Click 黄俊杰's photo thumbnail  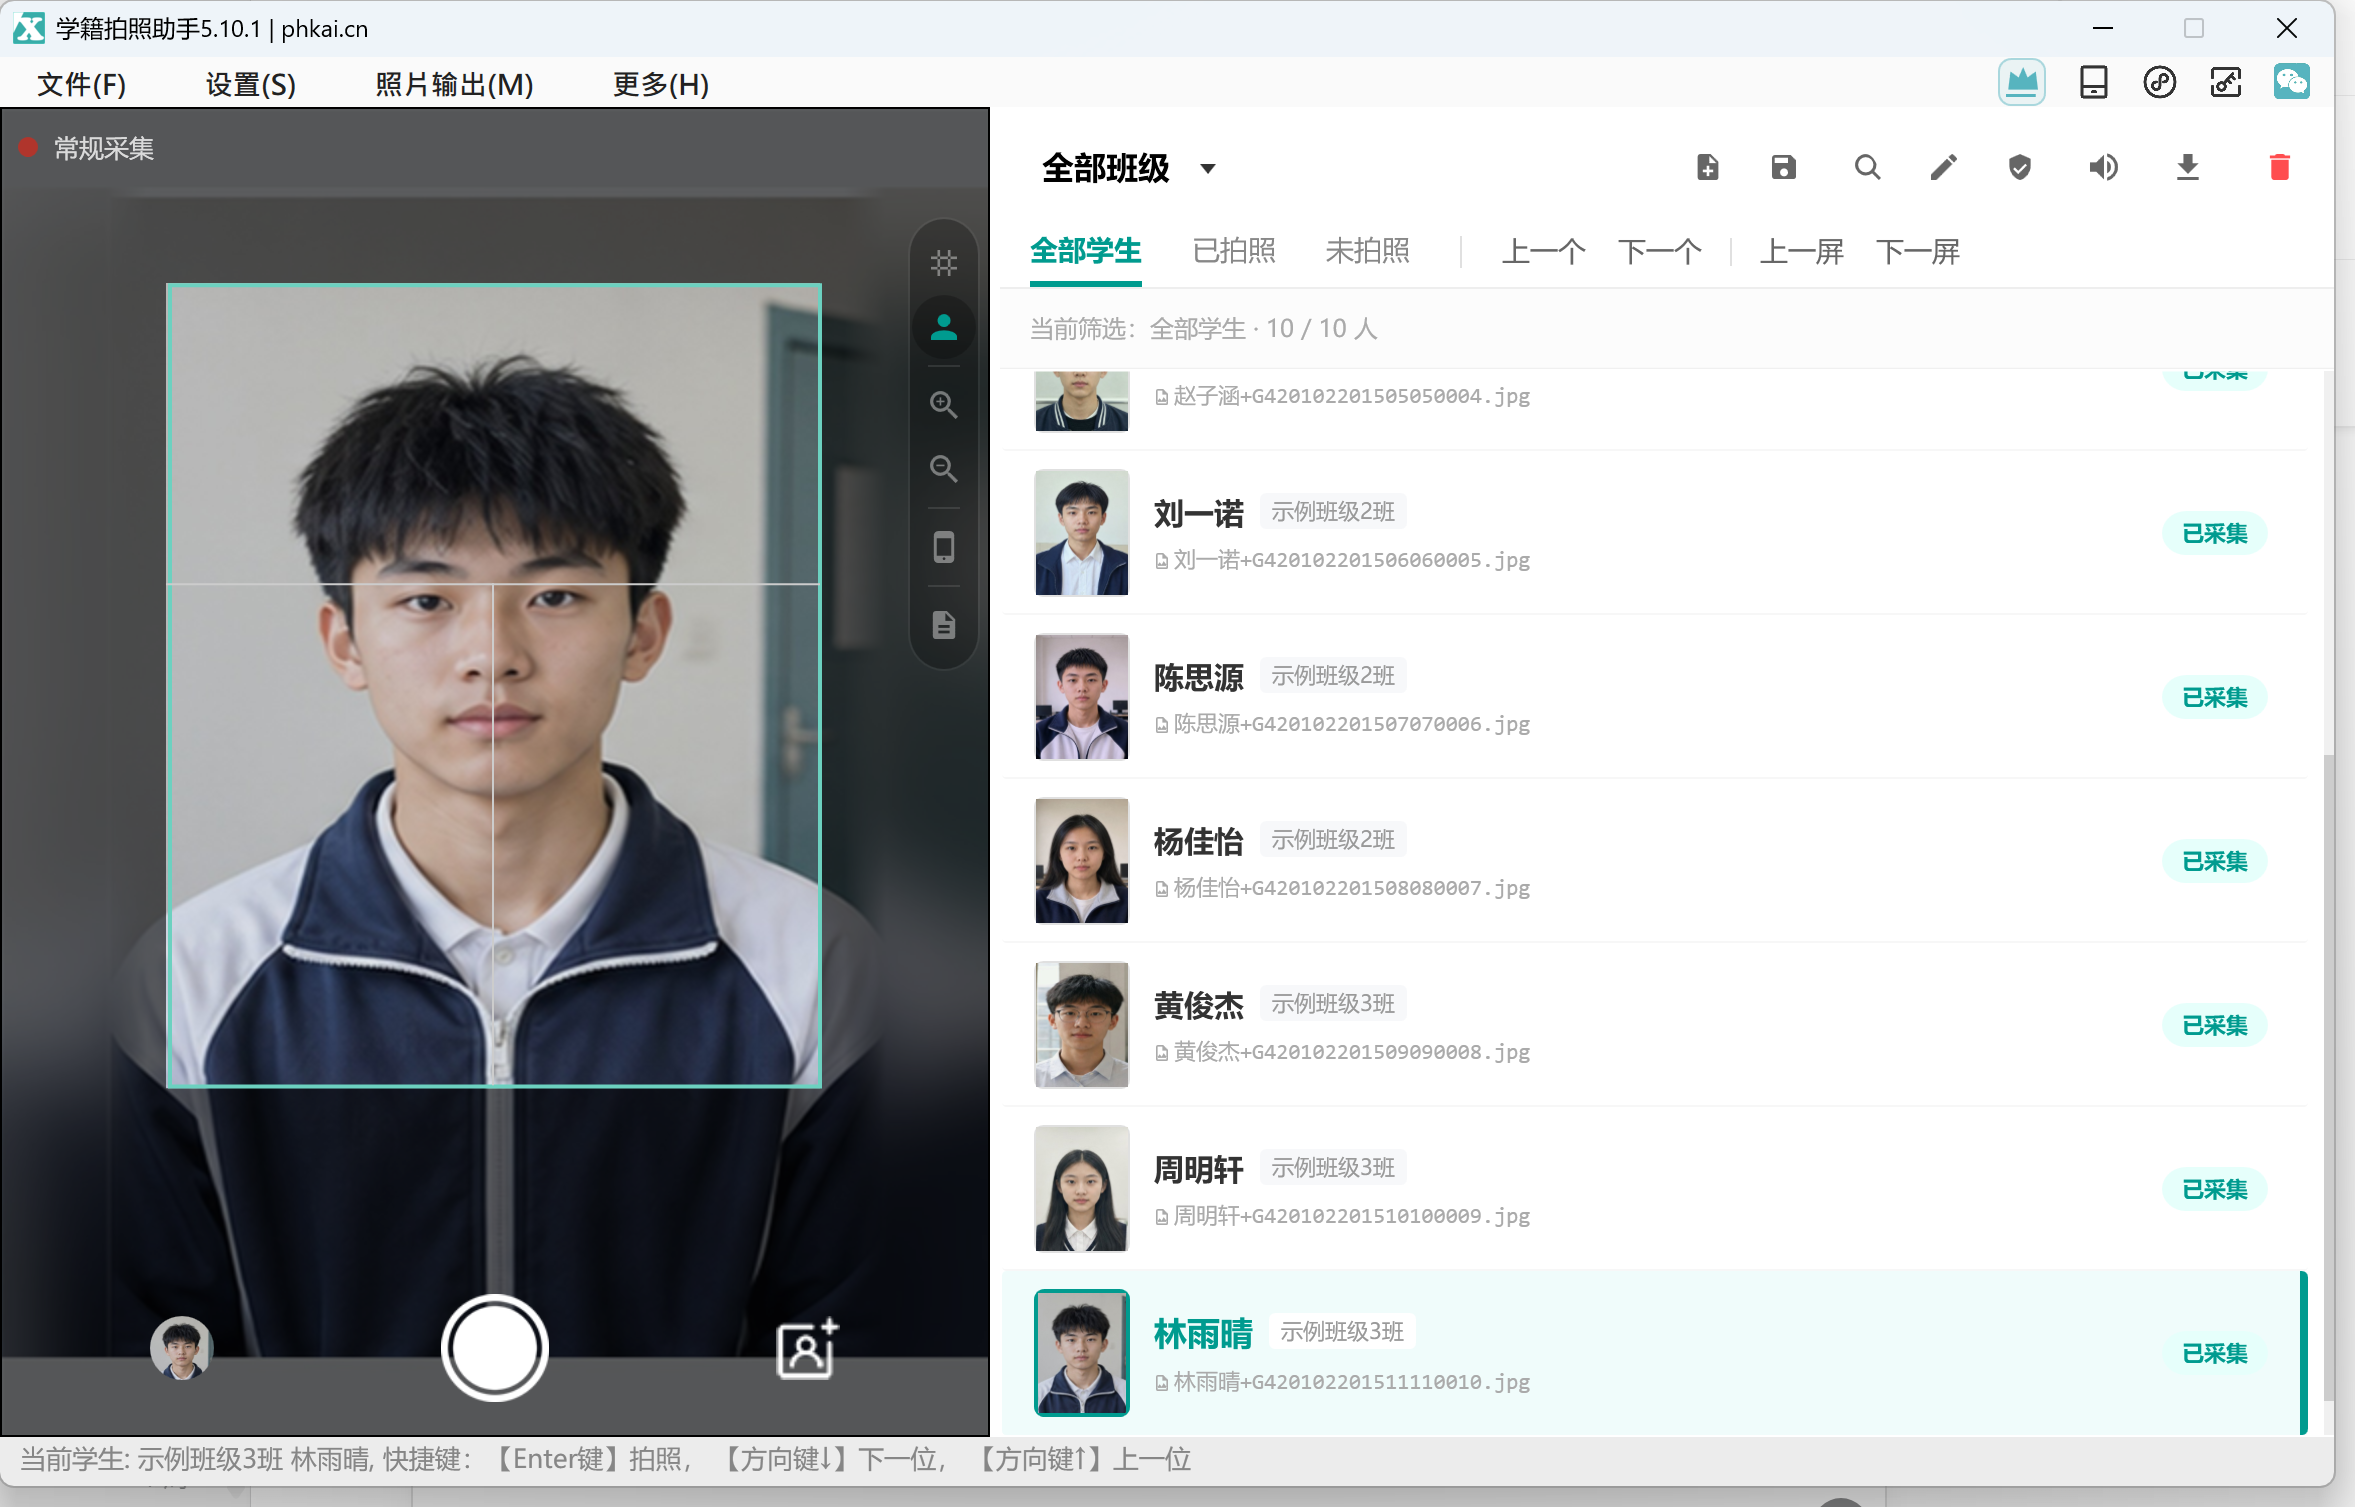(x=1081, y=1024)
